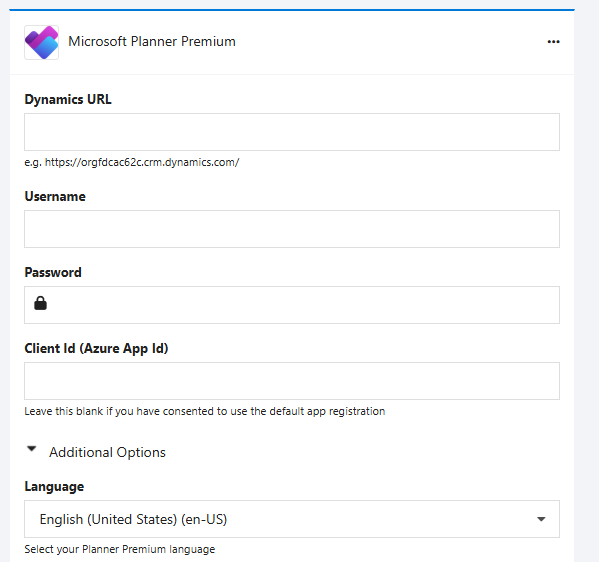The image size is (599, 562).
Task: Click the Password field label
Action: [x=53, y=272]
